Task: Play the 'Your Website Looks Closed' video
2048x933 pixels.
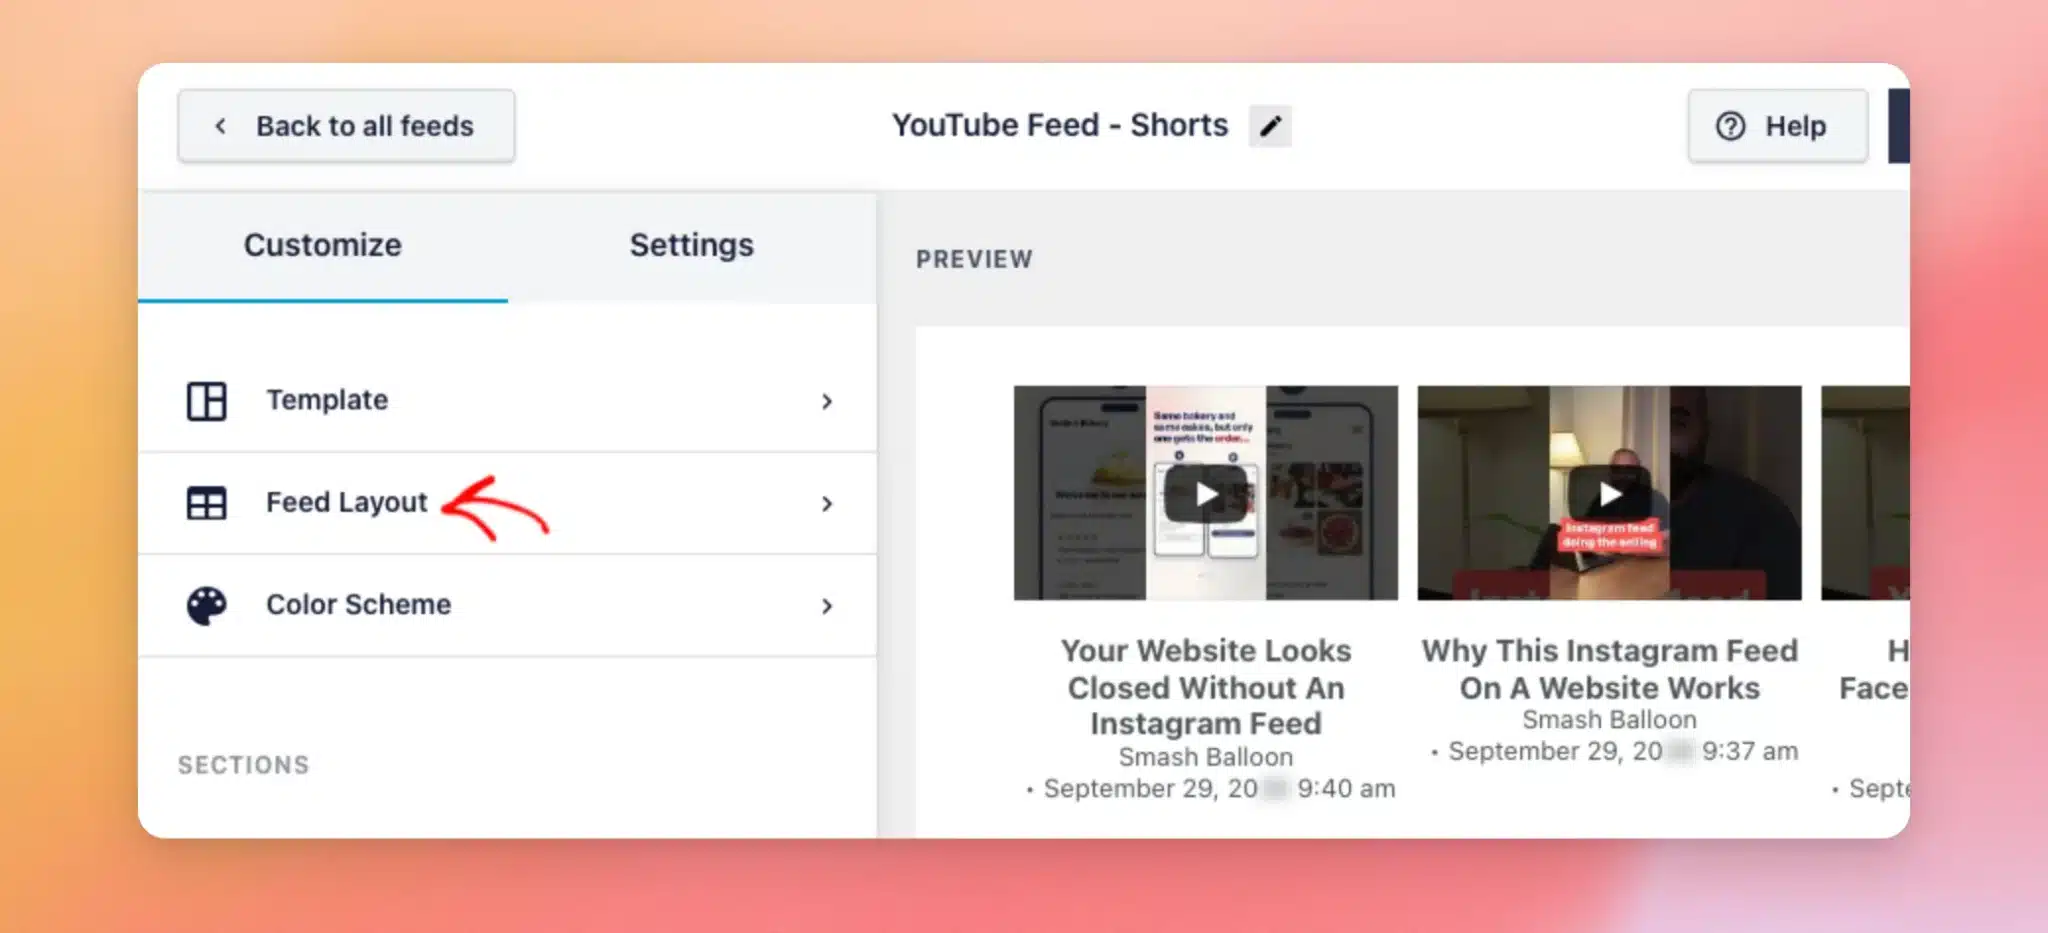Action: 1206,494
